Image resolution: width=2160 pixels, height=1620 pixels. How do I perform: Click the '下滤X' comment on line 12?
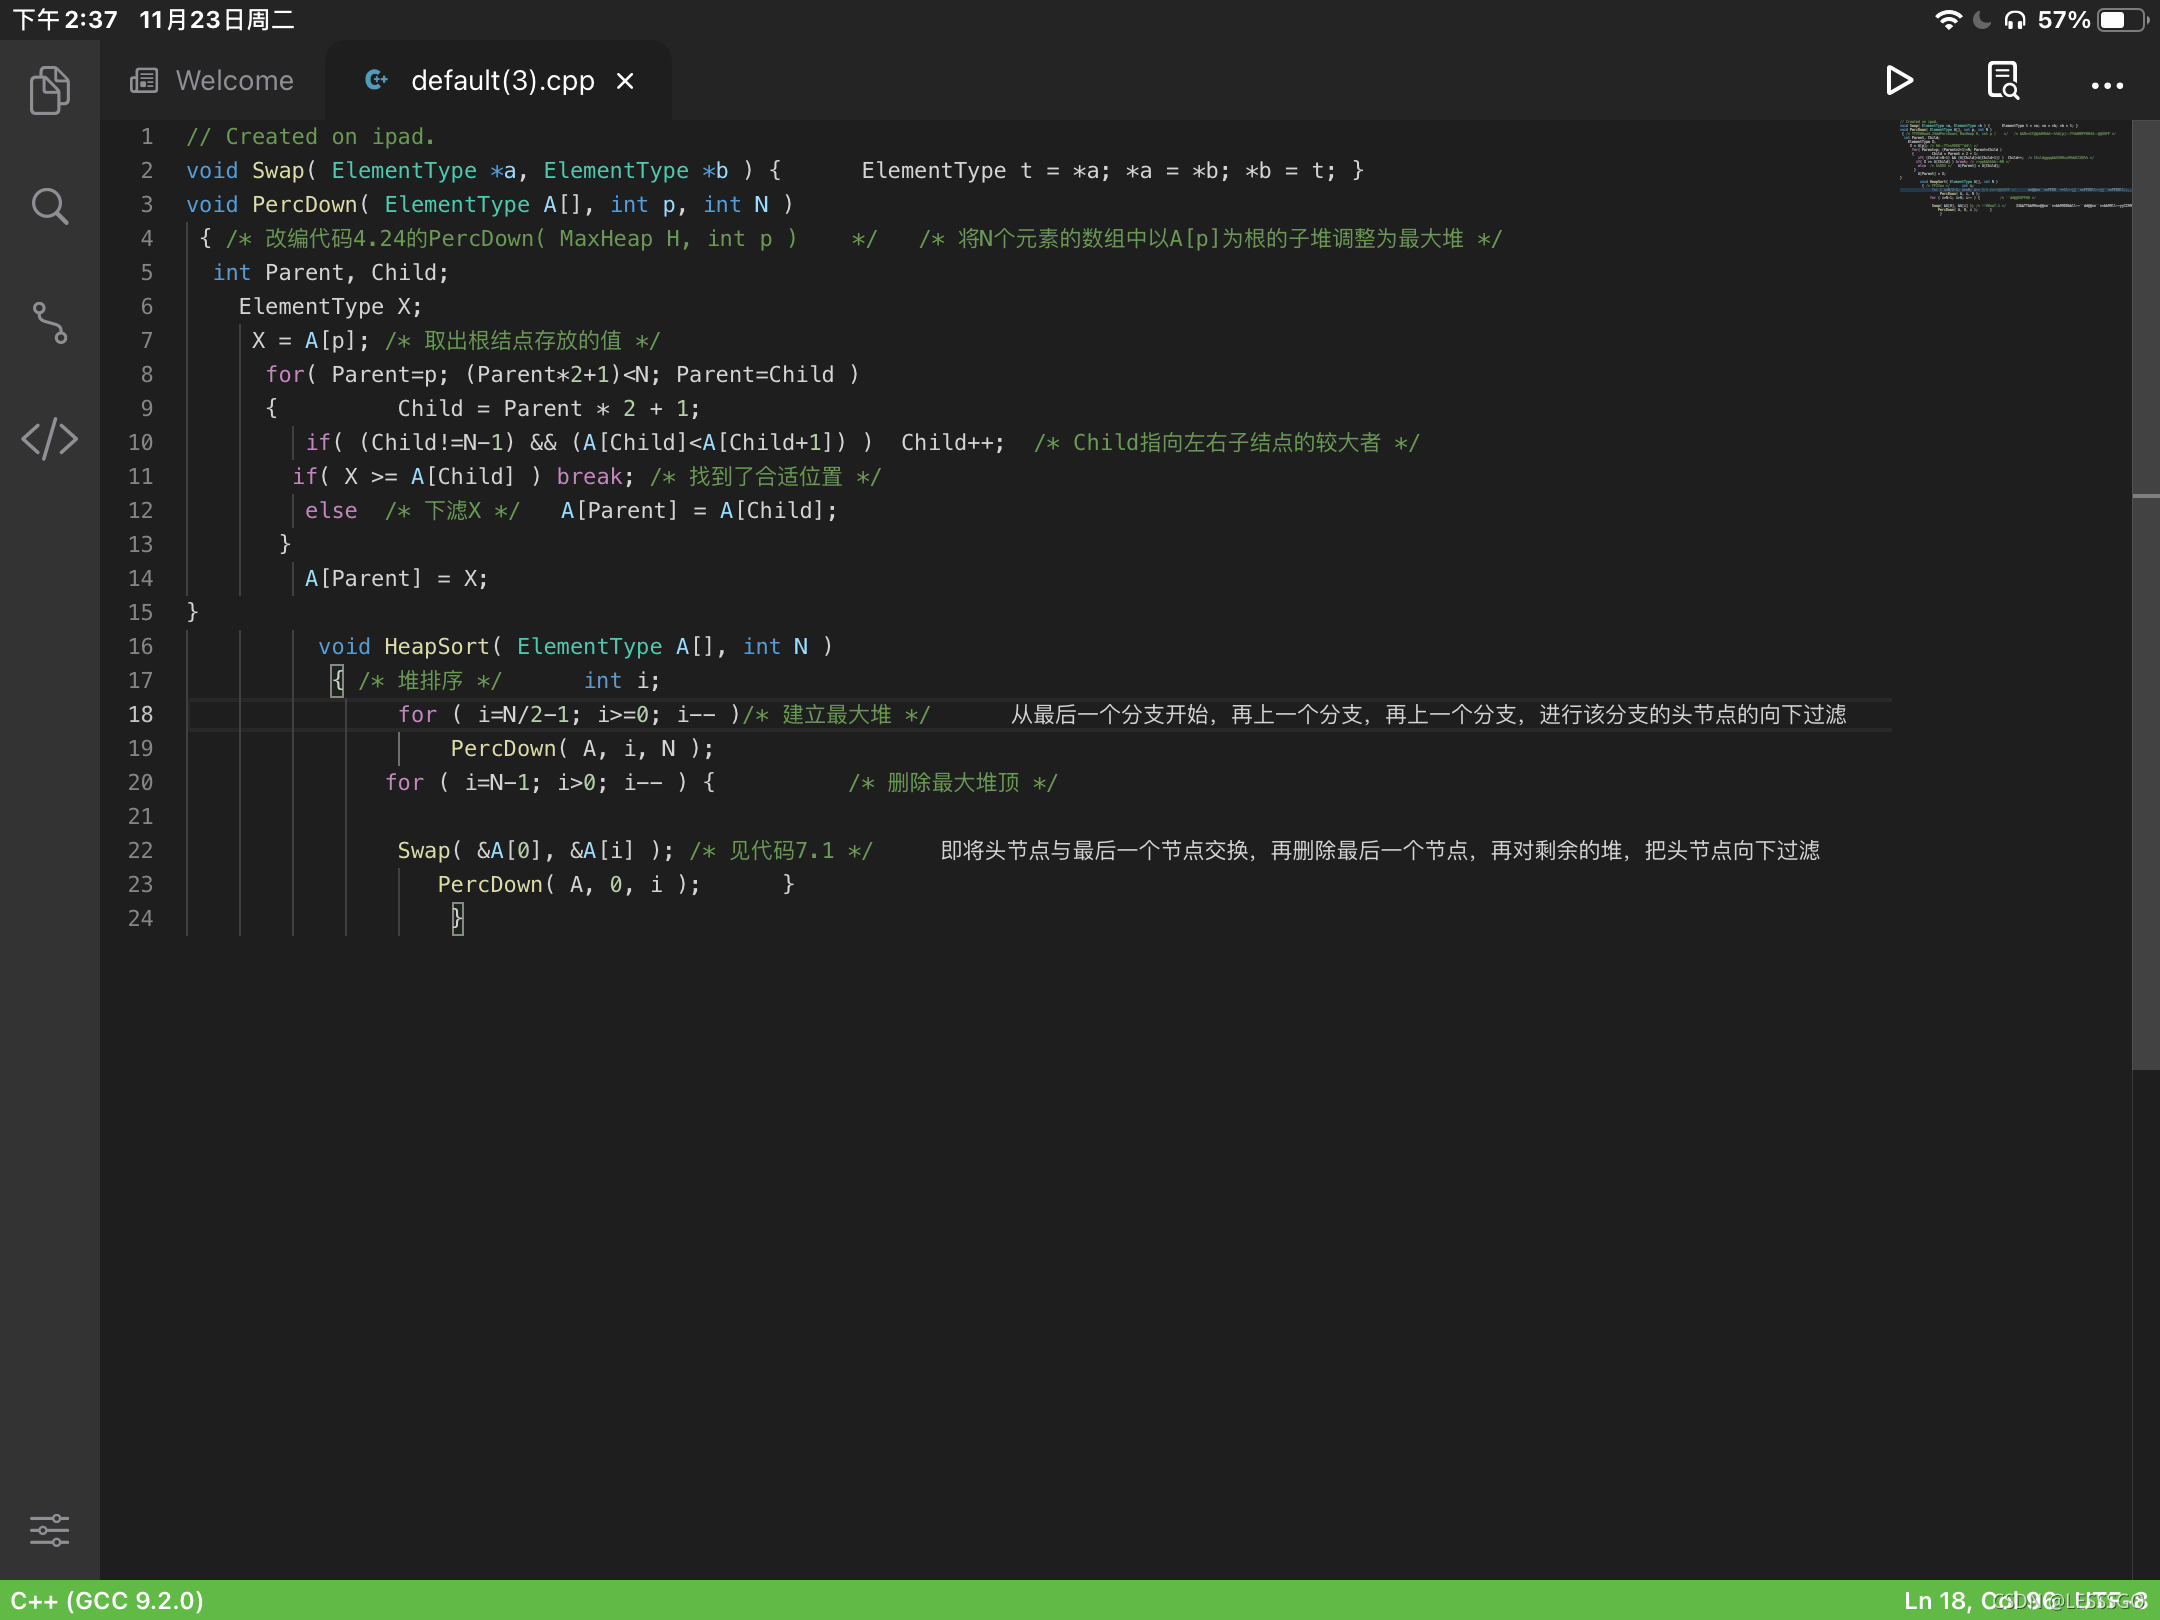point(453,511)
